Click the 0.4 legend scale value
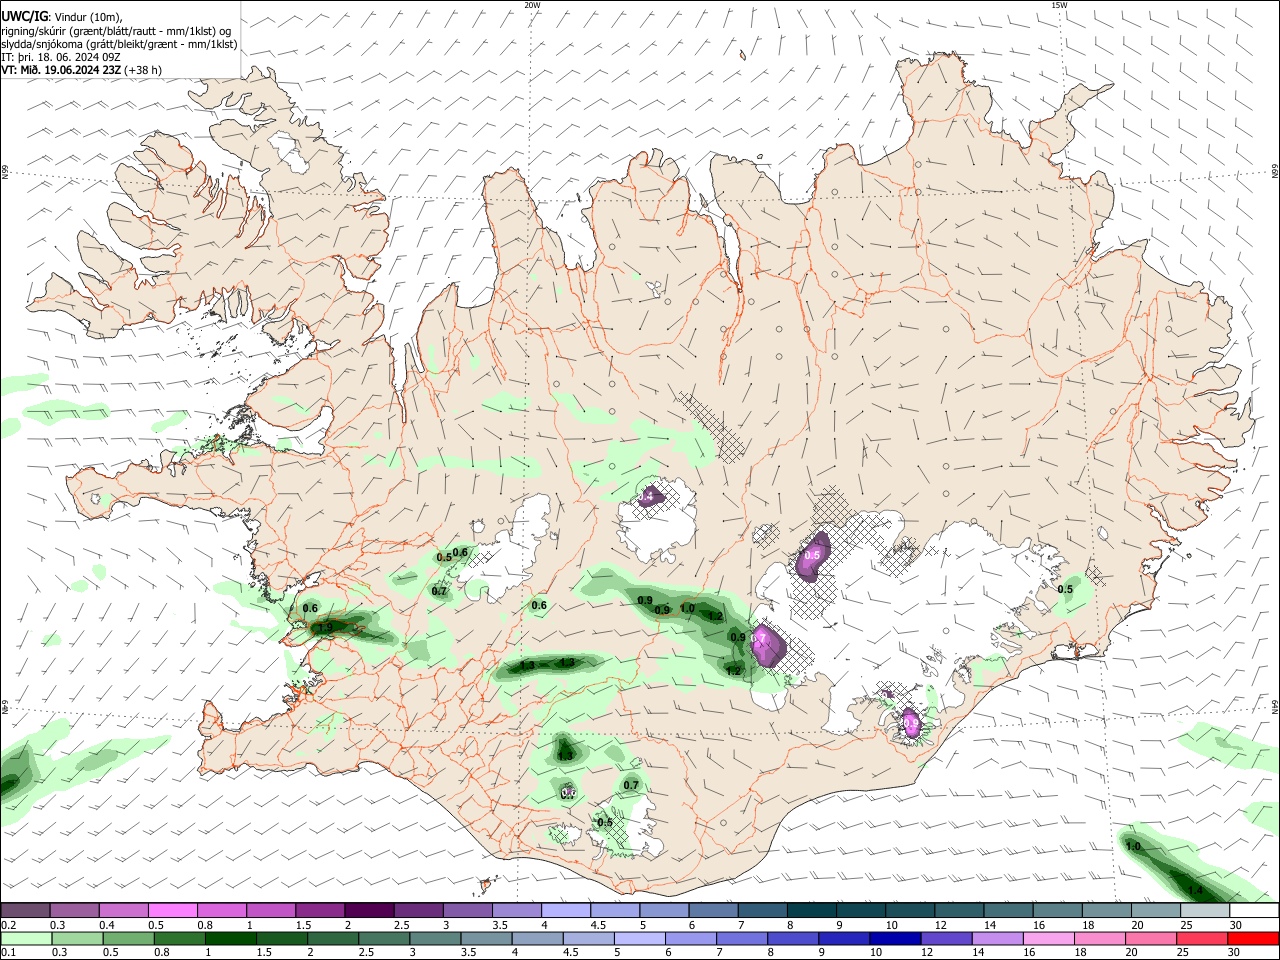 107,925
